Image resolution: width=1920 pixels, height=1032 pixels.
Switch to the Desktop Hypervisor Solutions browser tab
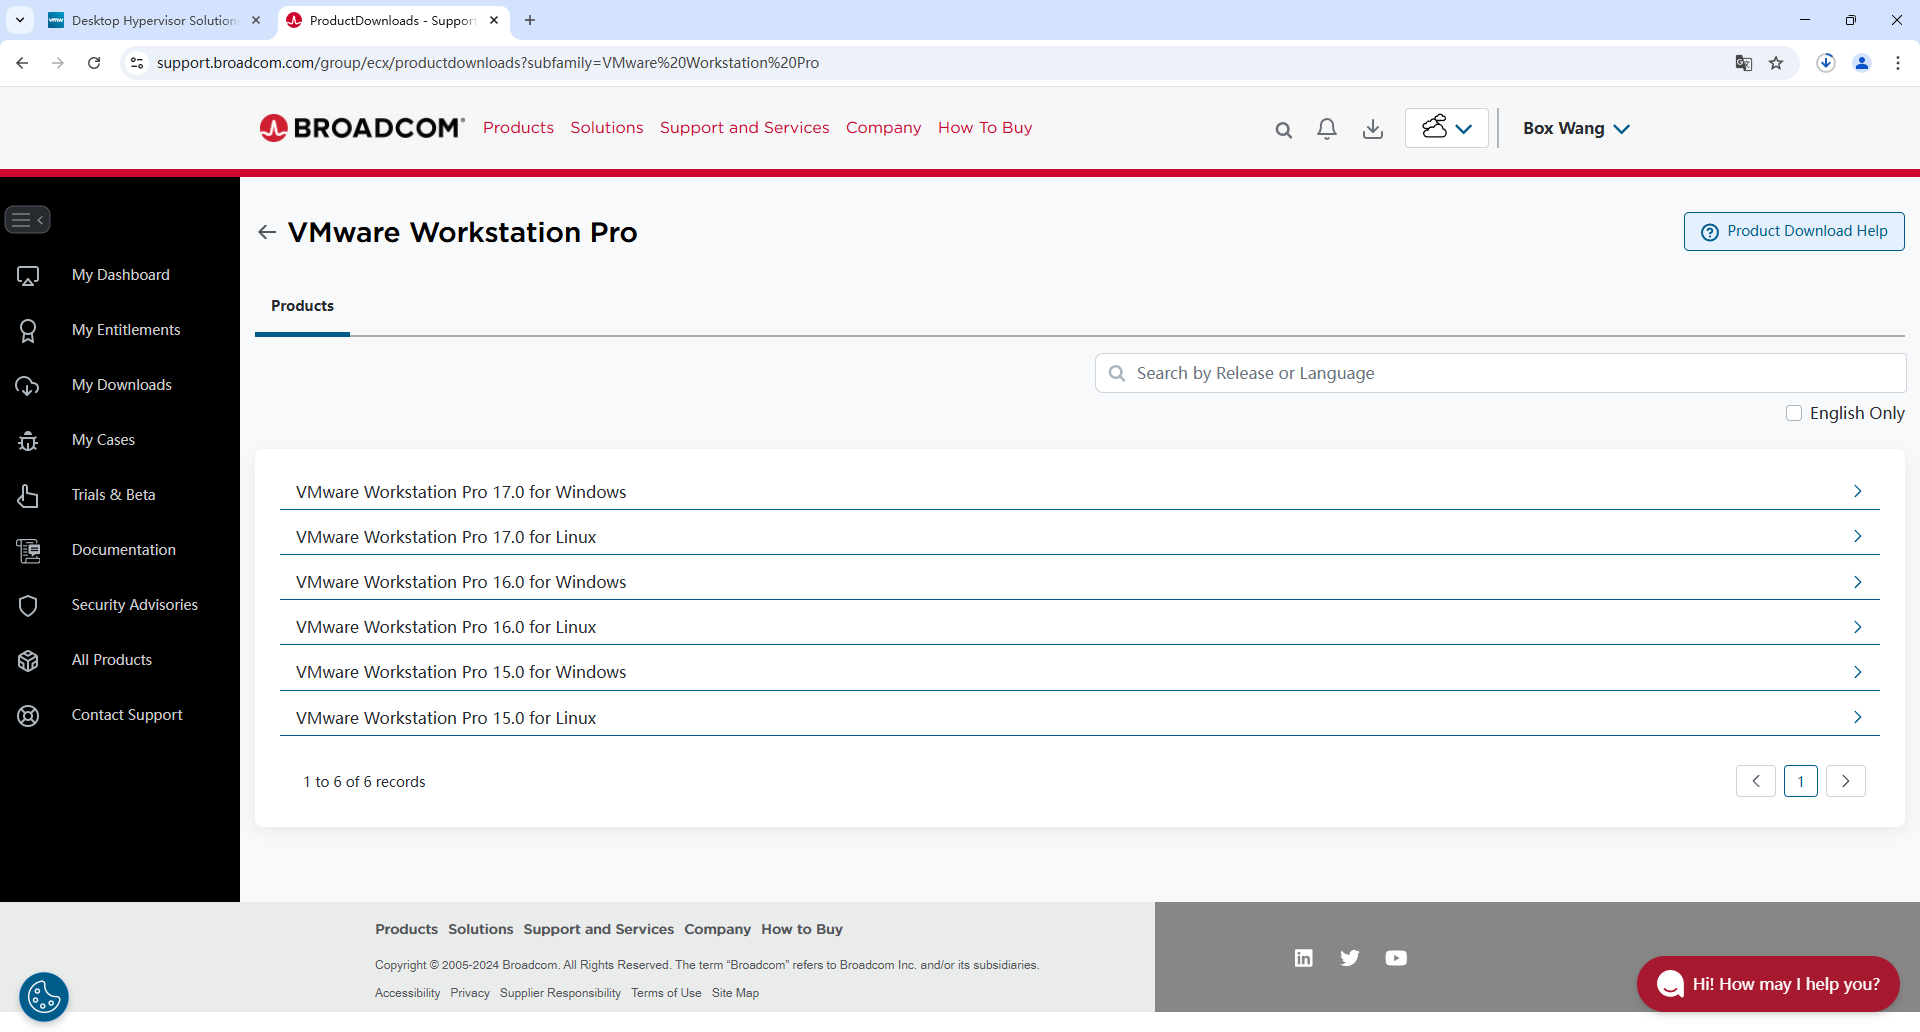155,20
